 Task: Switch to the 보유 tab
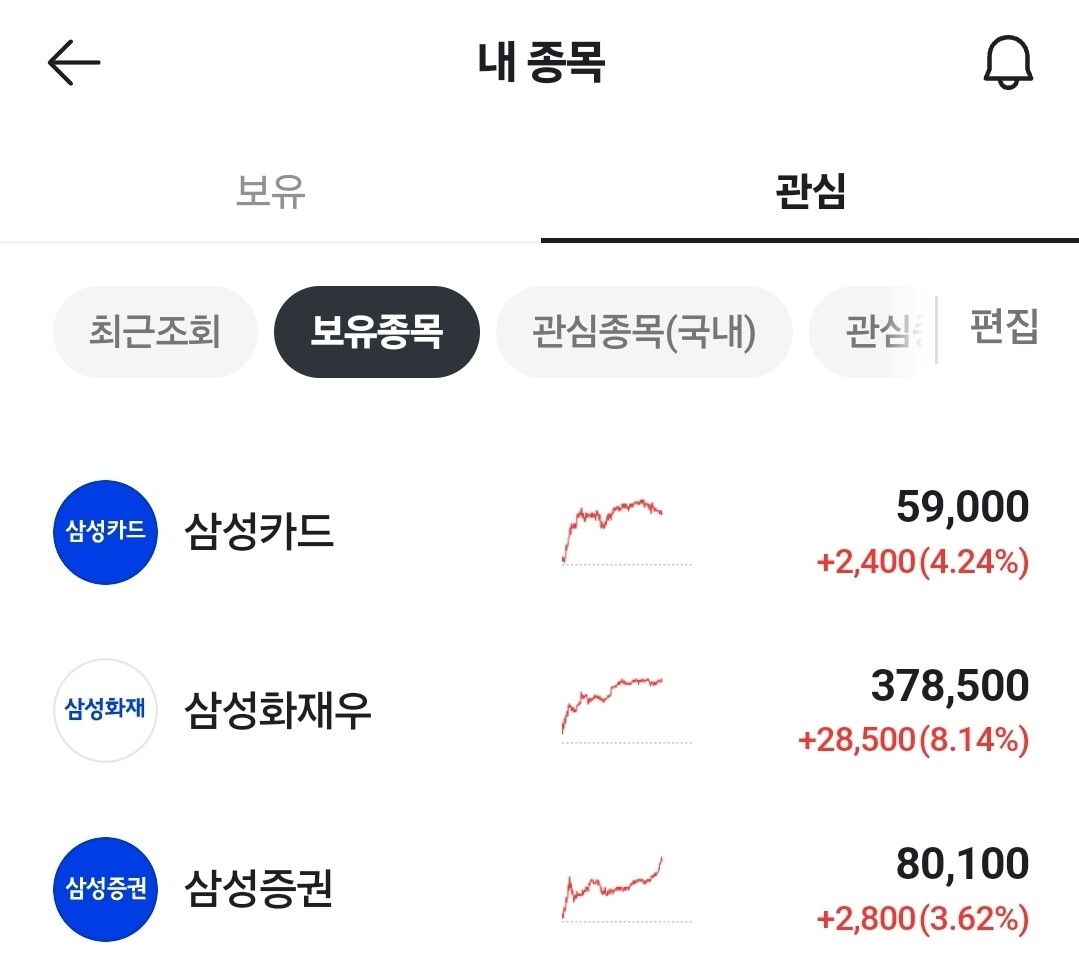(x=270, y=192)
